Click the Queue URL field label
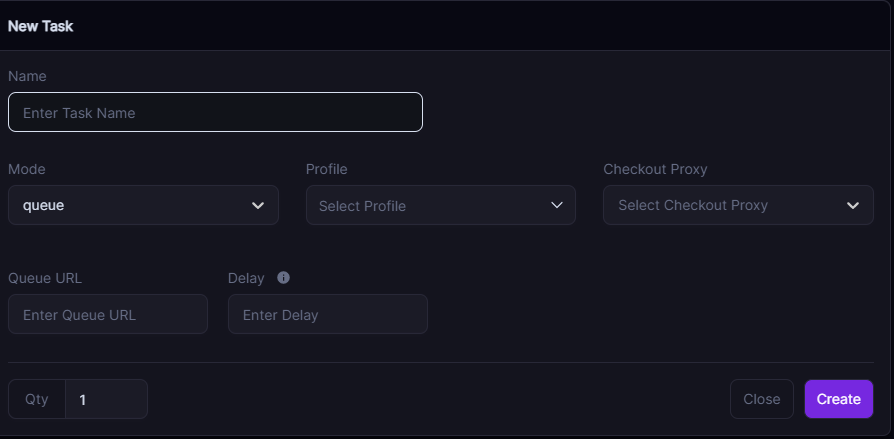This screenshot has width=894, height=439. click(x=45, y=278)
